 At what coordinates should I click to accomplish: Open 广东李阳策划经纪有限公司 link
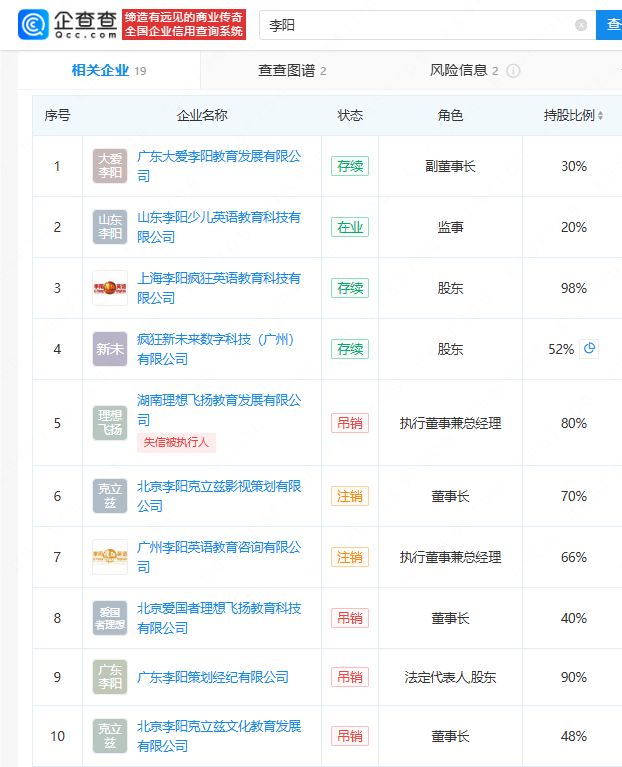(212, 677)
